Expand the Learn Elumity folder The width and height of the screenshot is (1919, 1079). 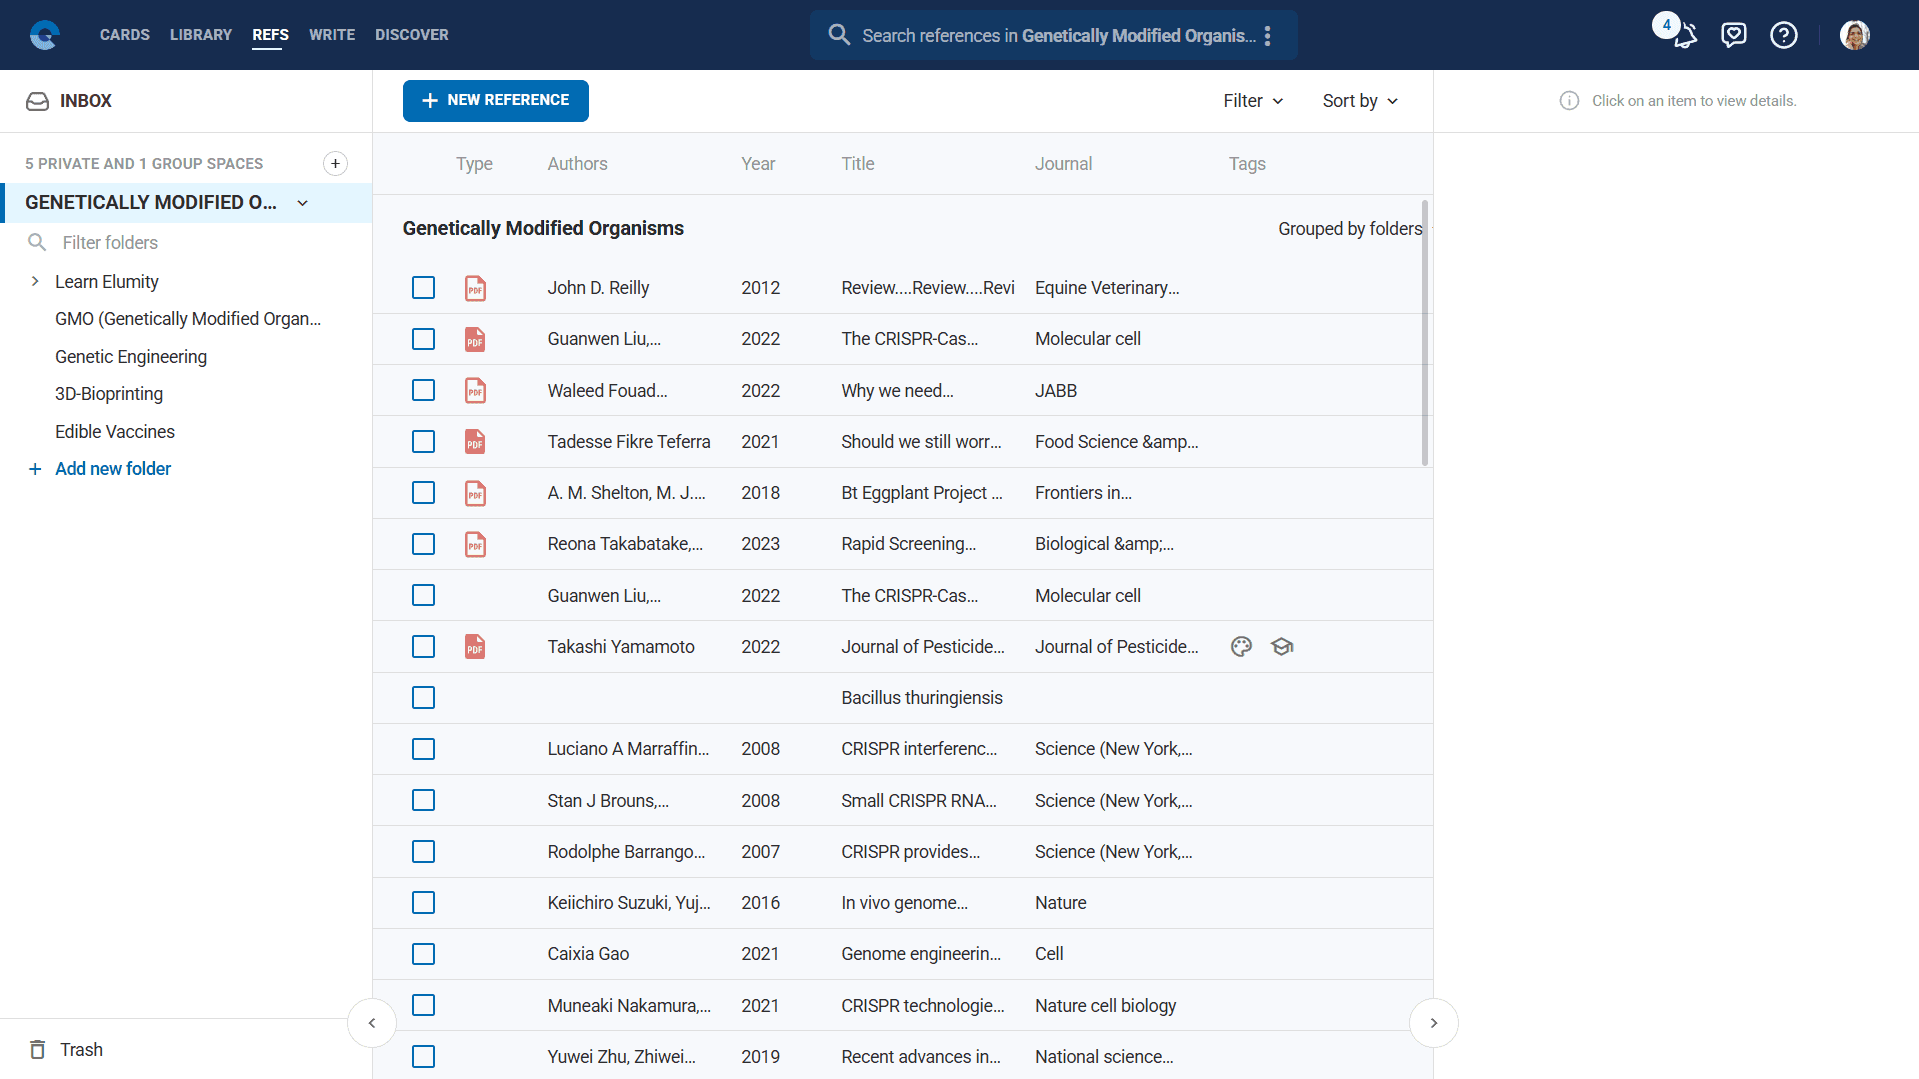pos(35,282)
